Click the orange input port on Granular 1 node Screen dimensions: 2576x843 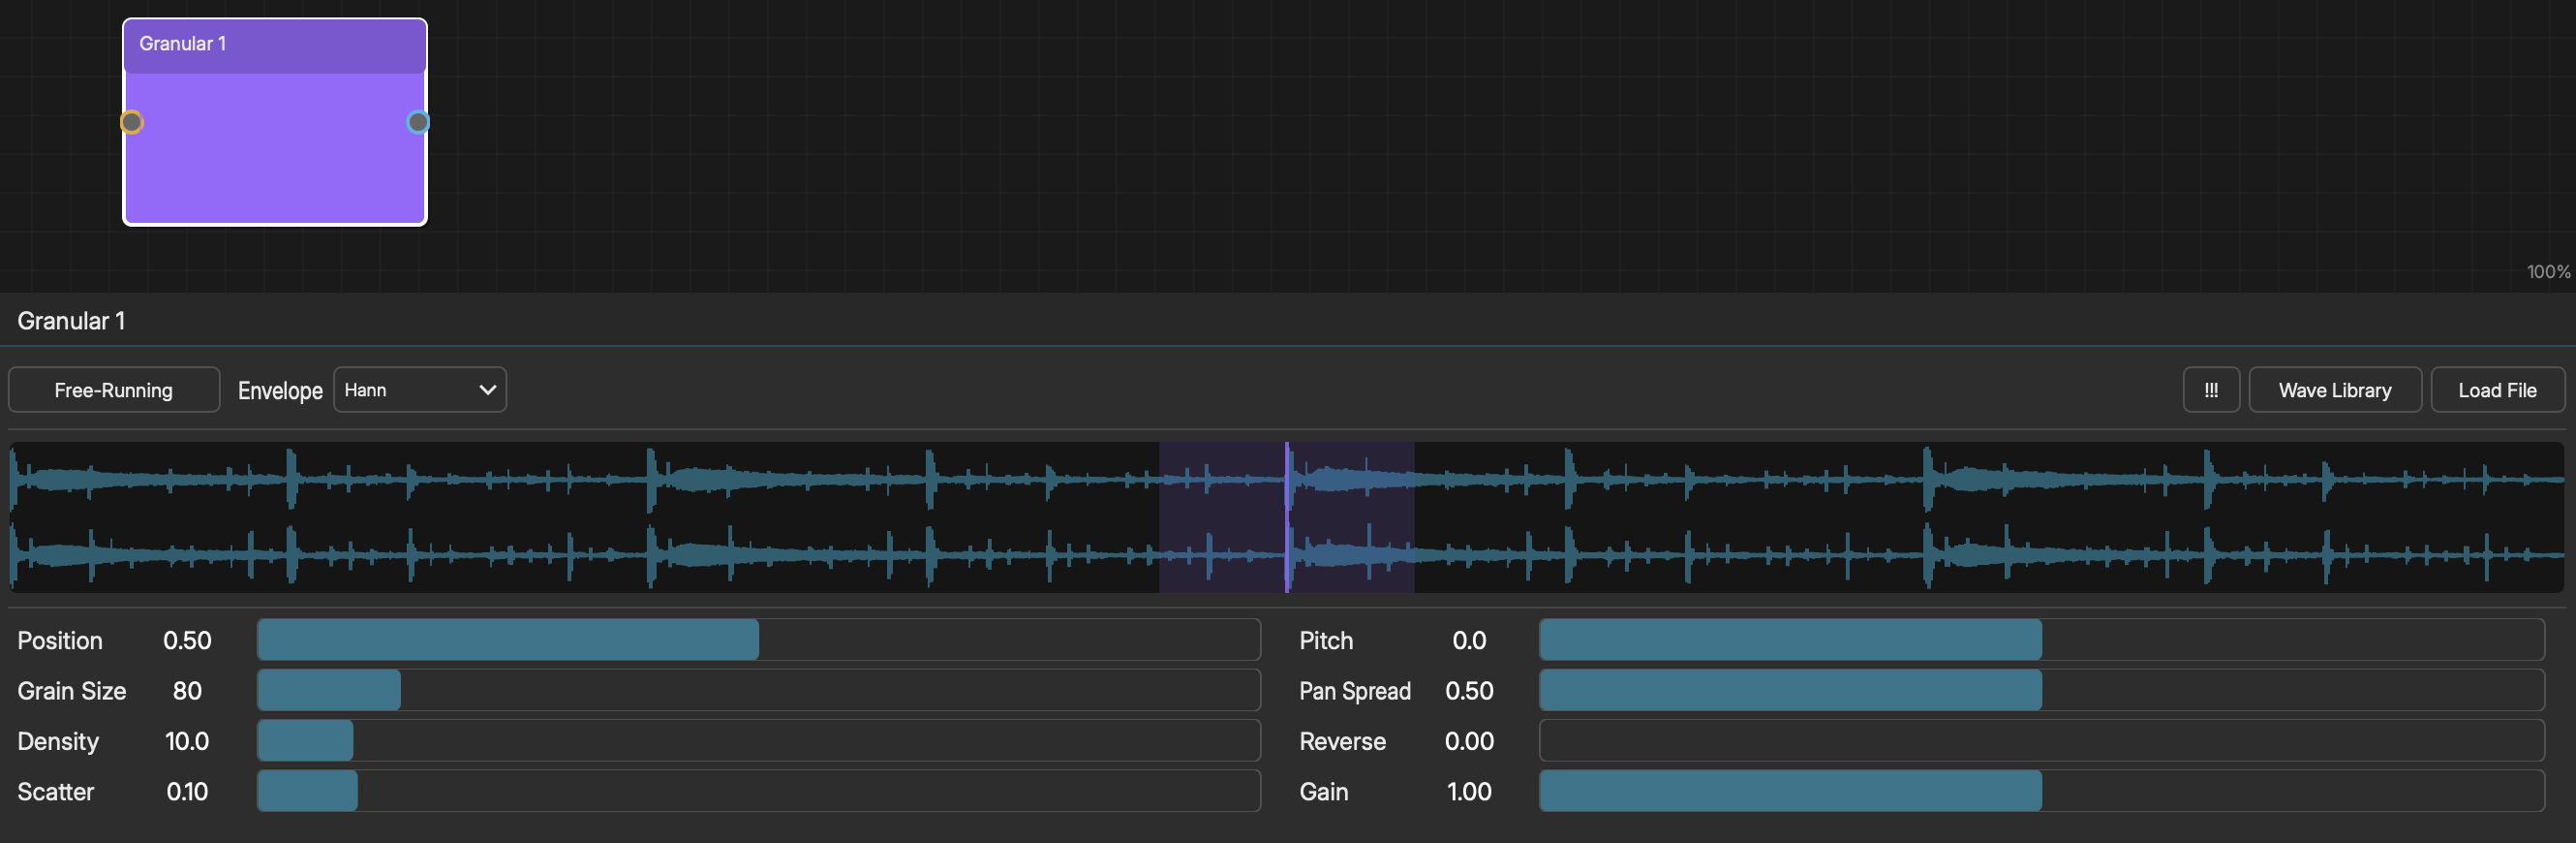coord(132,122)
